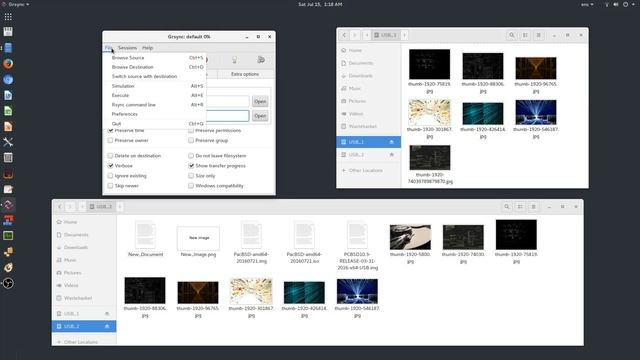Viewport: 640px width, 360px height.
Task: Launch LibreOffice Calc from the dock
Action: tap(8, 111)
